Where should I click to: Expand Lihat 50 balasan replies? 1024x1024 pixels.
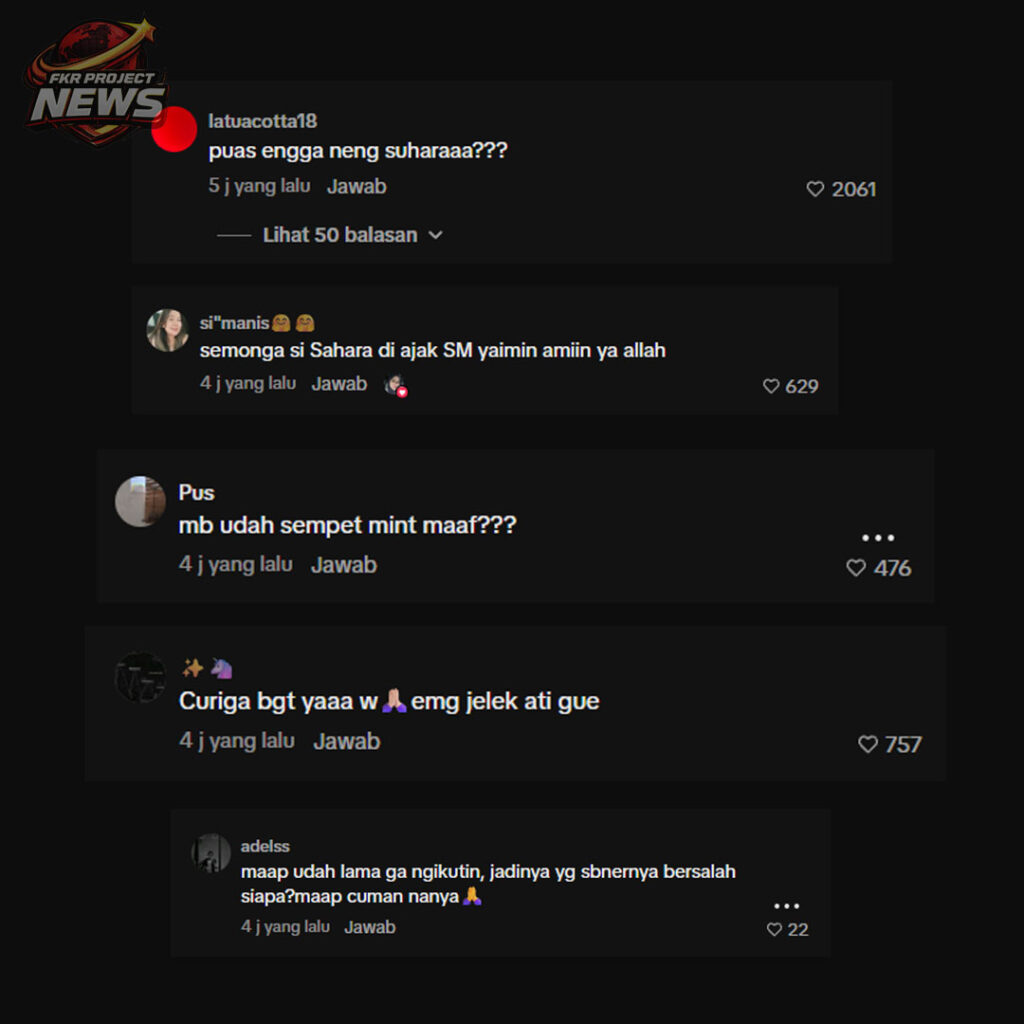(x=340, y=235)
